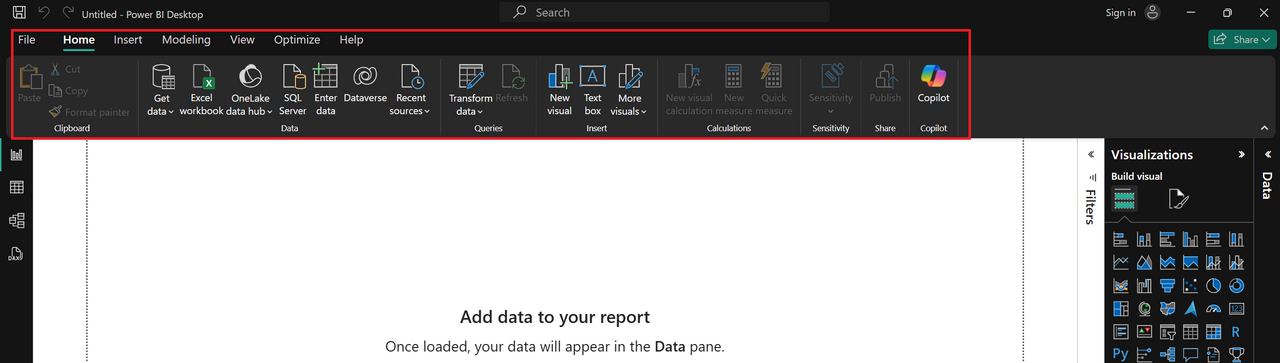Open the Sensitivity dropdown

(x=831, y=90)
